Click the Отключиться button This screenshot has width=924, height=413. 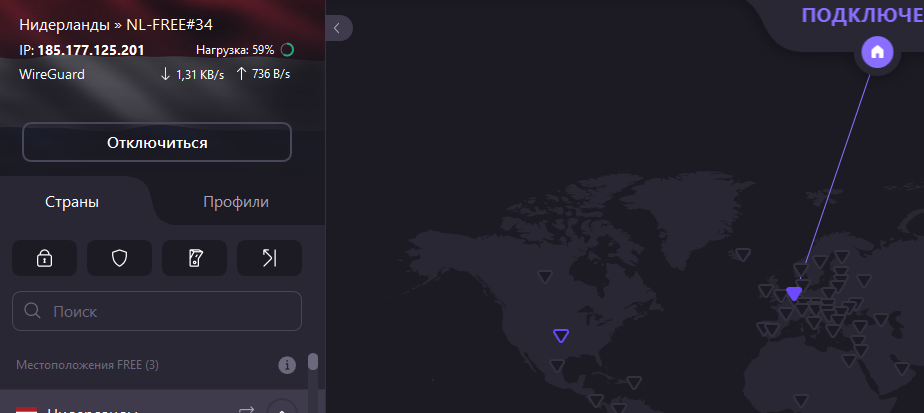tap(157, 142)
